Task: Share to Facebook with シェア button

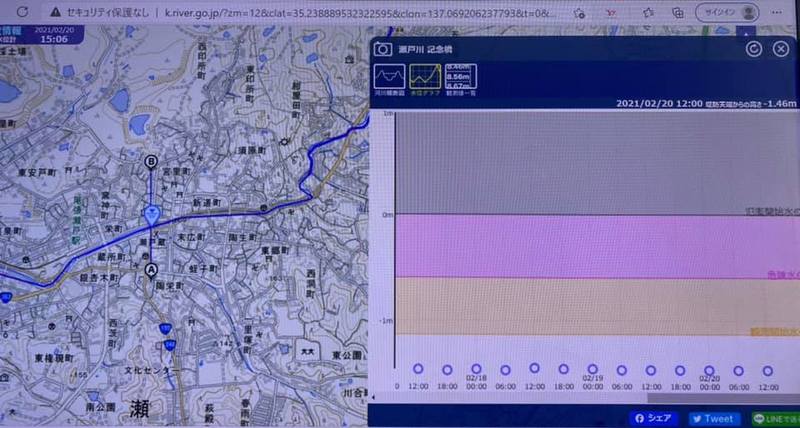Action: [x=655, y=419]
